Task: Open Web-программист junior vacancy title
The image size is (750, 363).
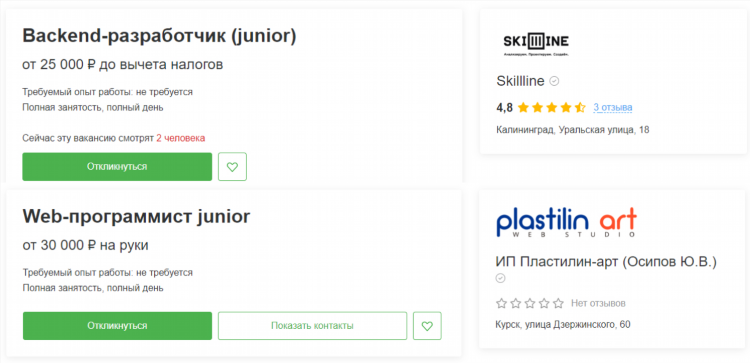Action: [136, 217]
